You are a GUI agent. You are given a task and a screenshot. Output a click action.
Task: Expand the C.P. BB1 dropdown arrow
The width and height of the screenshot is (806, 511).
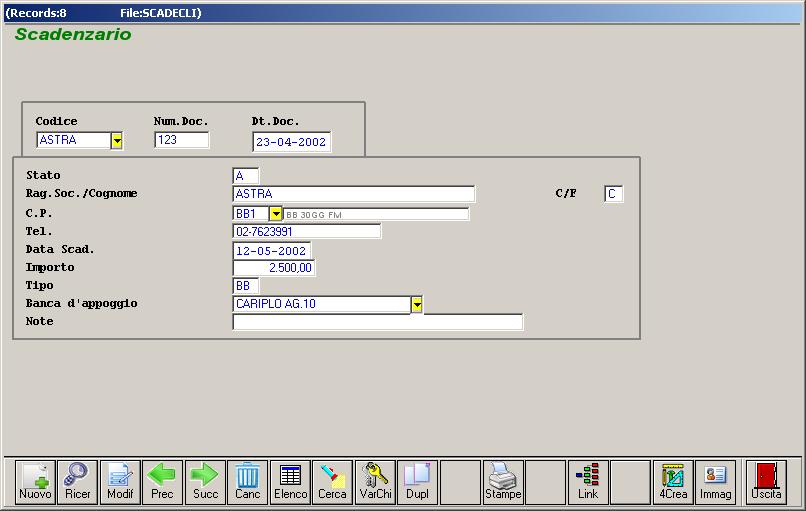pos(276,213)
